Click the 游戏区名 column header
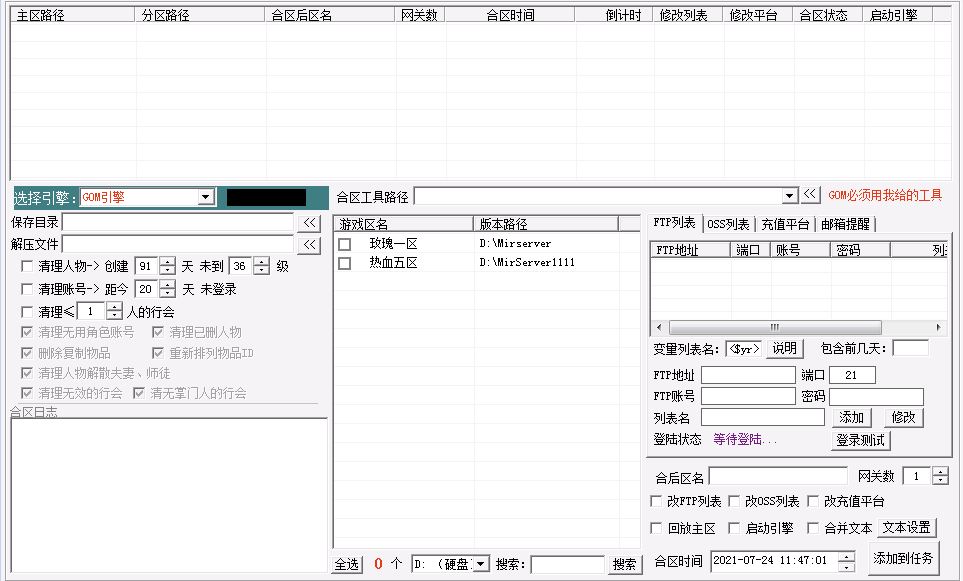The image size is (963, 581). pyautogui.click(x=404, y=224)
